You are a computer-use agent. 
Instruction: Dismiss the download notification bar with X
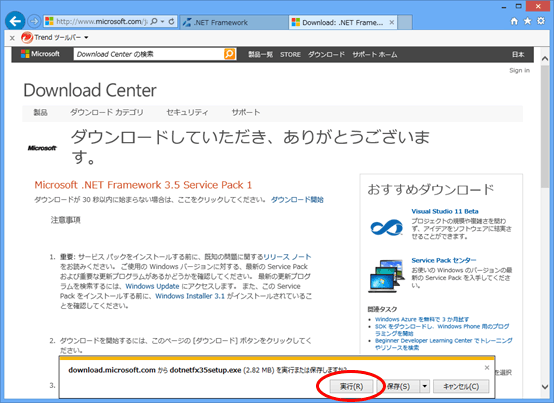pyautogui.click(x=487, y=368)
